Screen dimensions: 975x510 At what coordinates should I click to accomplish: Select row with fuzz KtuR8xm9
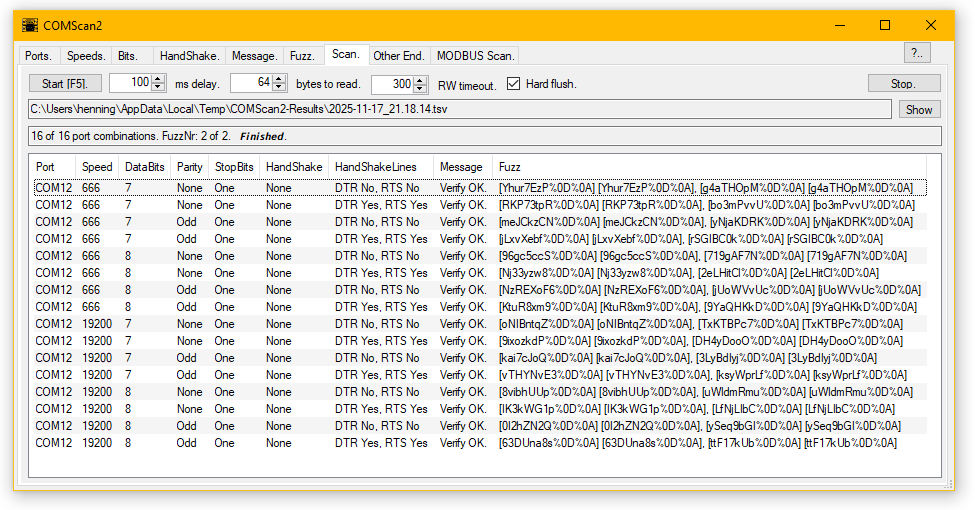pos(480,307)
